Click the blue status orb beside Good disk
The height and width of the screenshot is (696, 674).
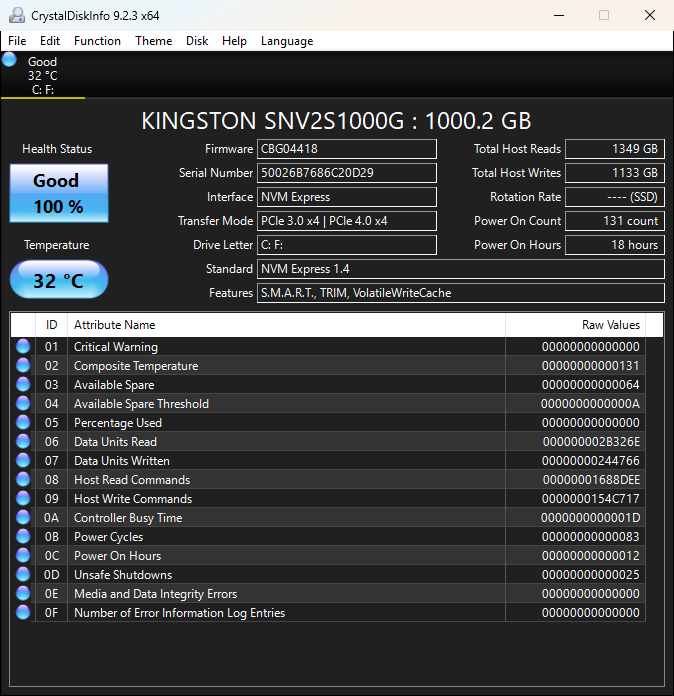click(9, 59)
